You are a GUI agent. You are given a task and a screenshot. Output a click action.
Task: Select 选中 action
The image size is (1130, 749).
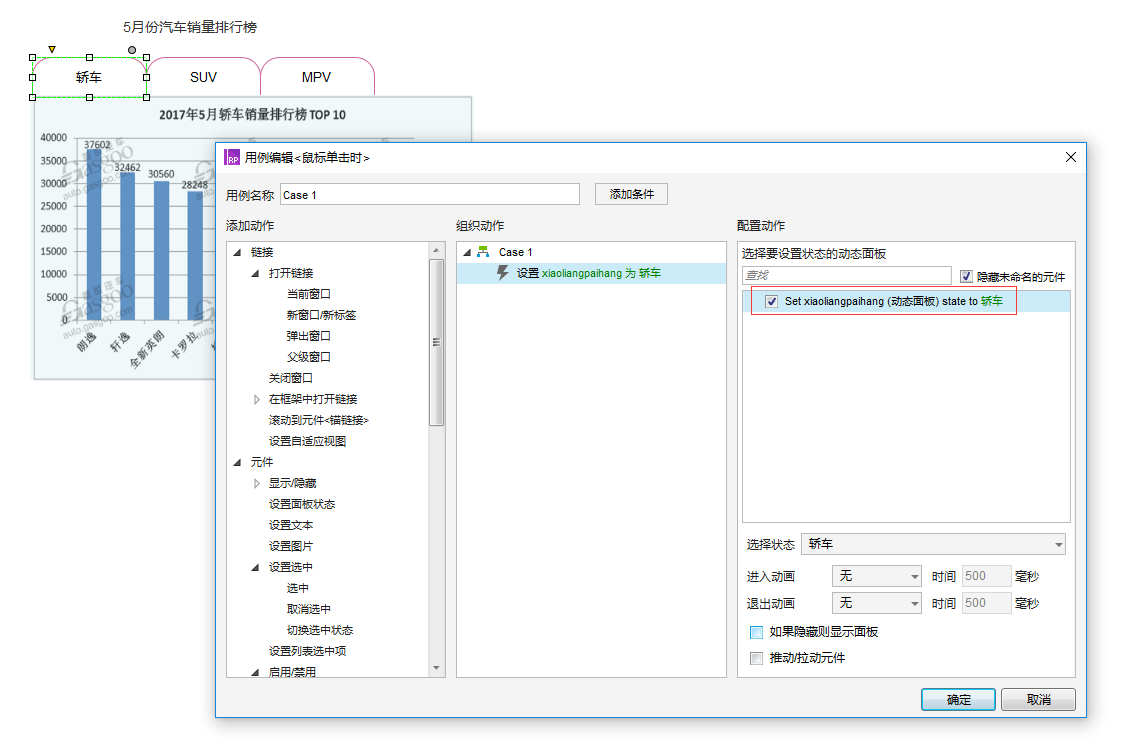298,588
